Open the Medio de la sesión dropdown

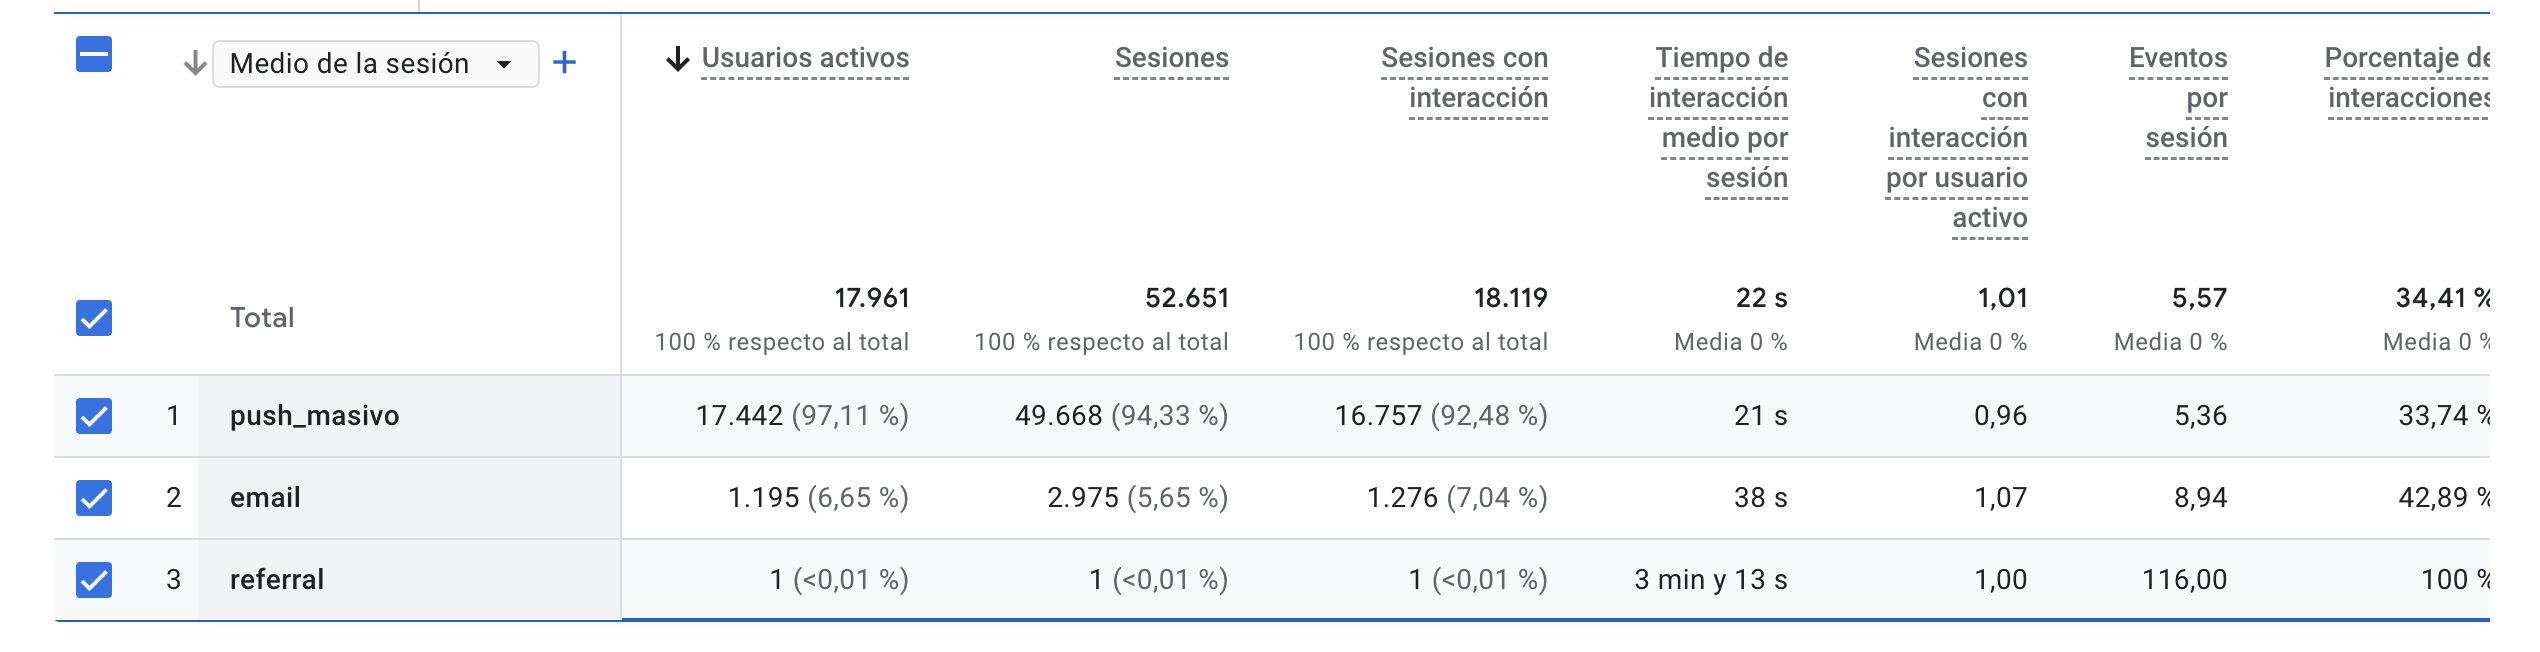pyautogui.click(x=375, y=64)
